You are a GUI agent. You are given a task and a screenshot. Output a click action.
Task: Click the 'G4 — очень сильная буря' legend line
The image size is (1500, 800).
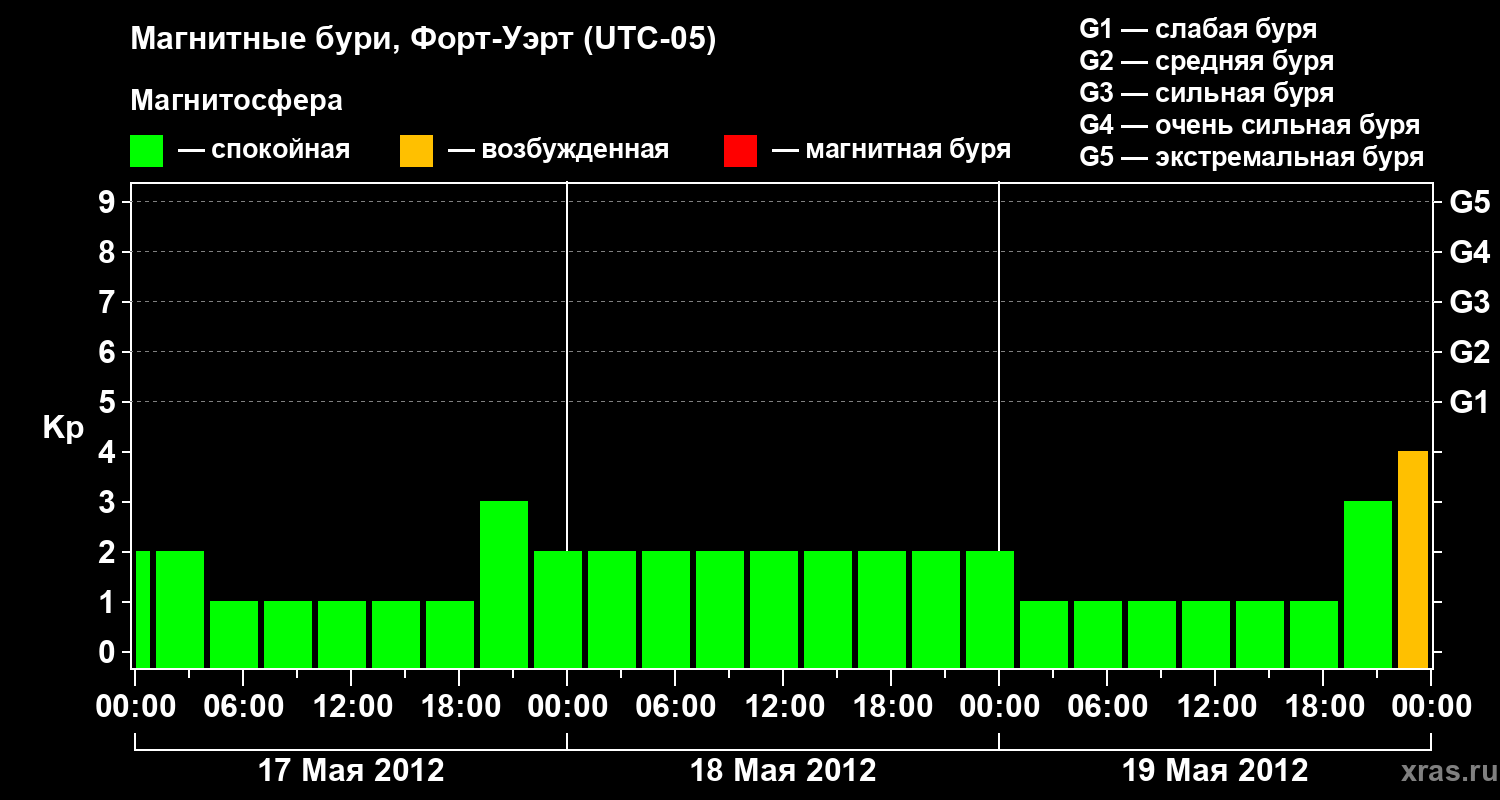[x=1250, y=125]
